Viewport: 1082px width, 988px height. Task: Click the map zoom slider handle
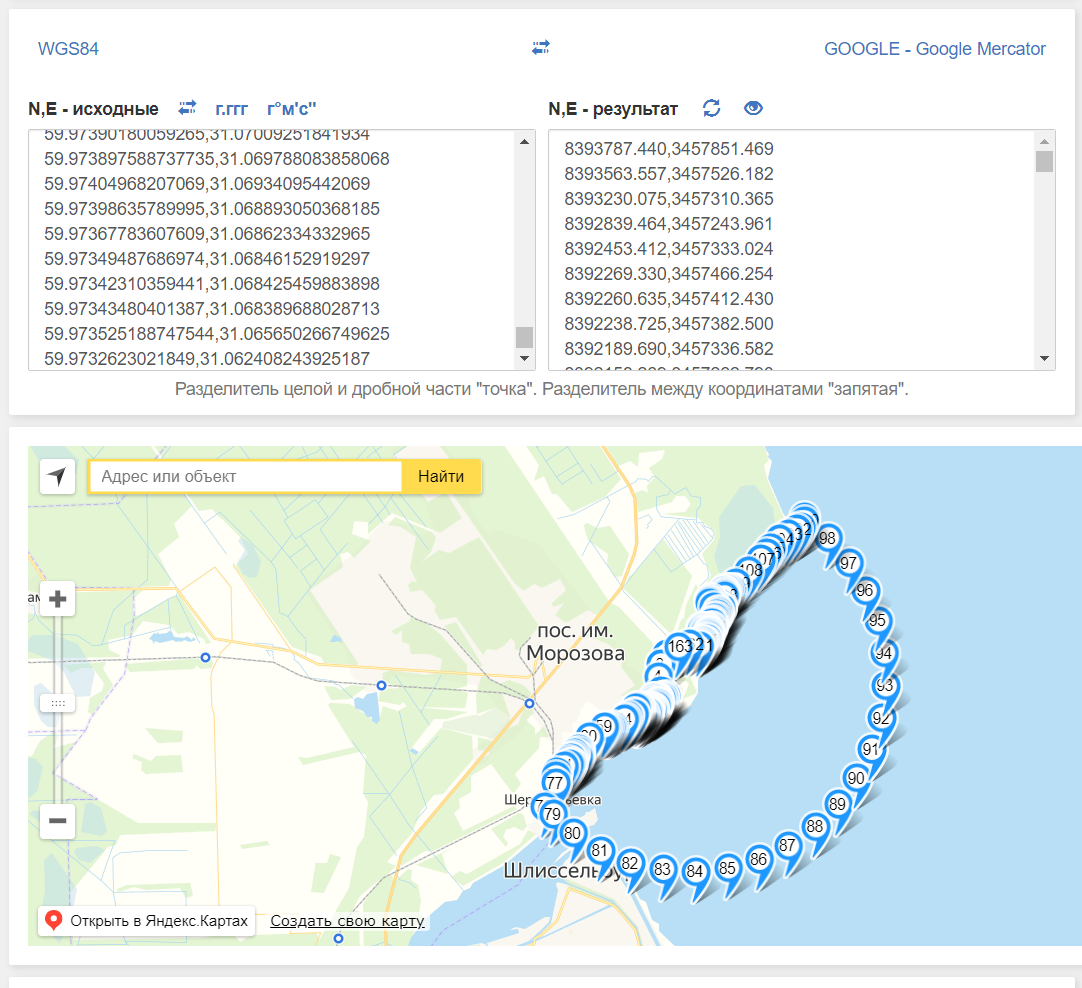pos(58,703)
